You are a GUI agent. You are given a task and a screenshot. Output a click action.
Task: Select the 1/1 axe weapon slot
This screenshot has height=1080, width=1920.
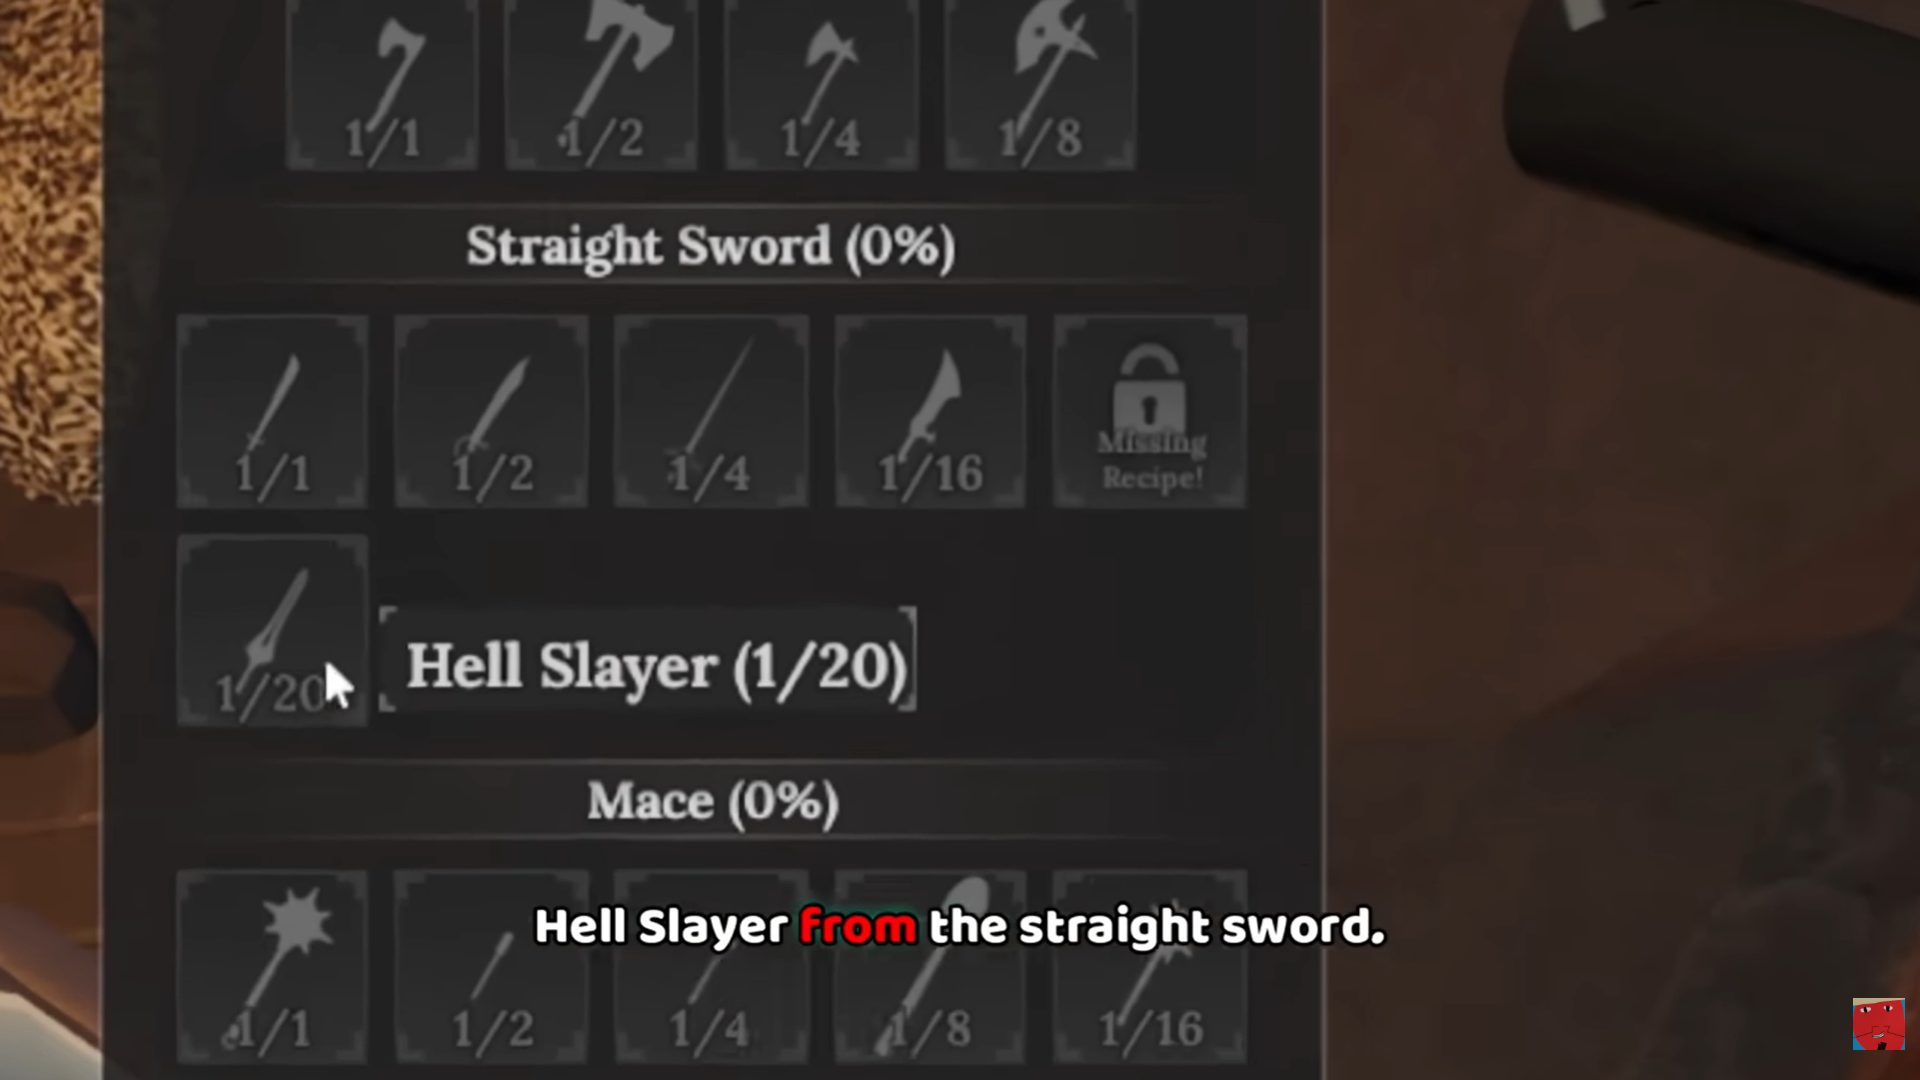coord(382,84)
